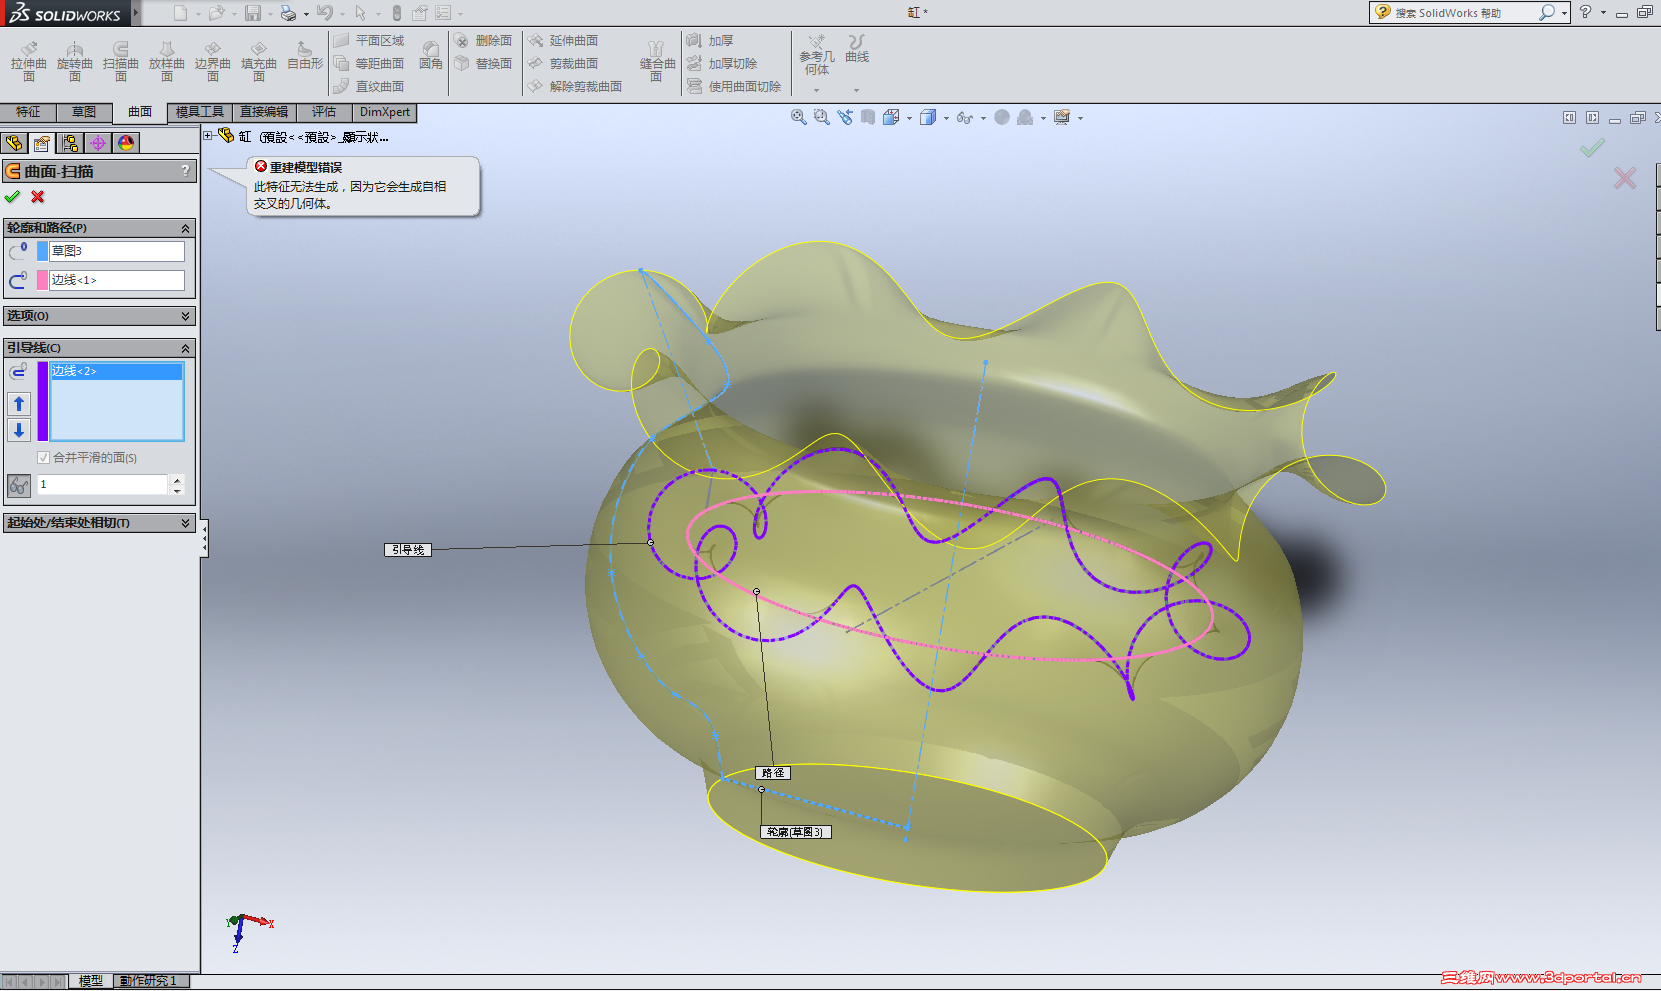1661x991 pixels.
Task: Select the Lofted Surface (放样曲面) tool
Action: (167, 62)
